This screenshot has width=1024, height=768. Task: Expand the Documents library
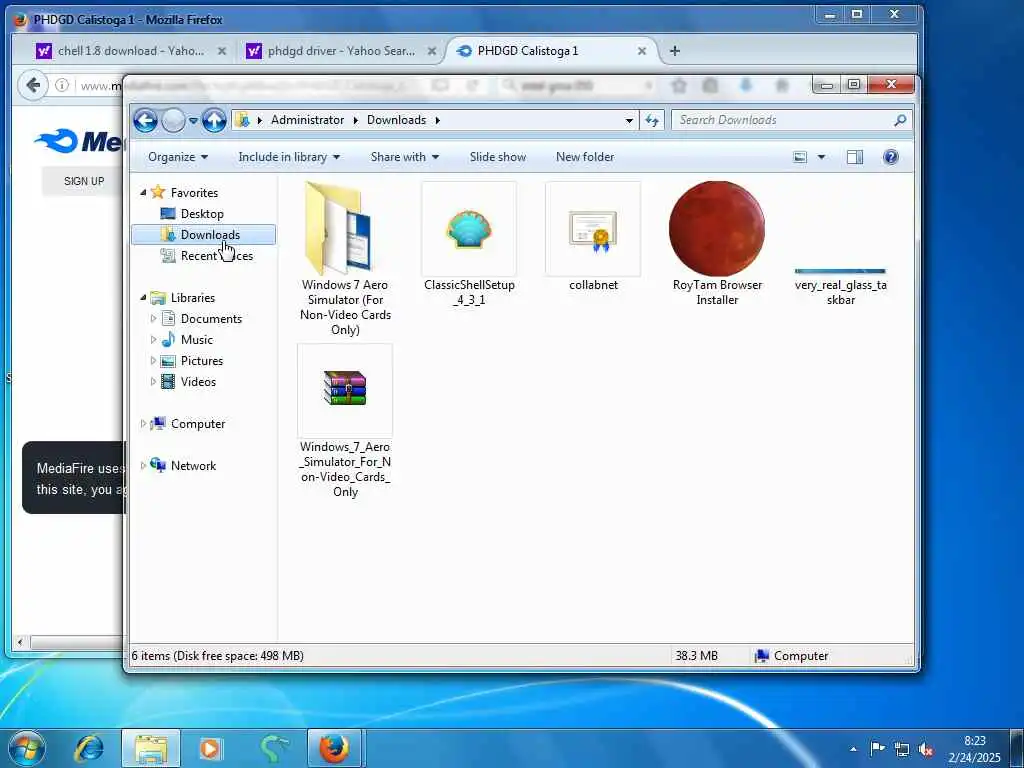coord(153,319)
